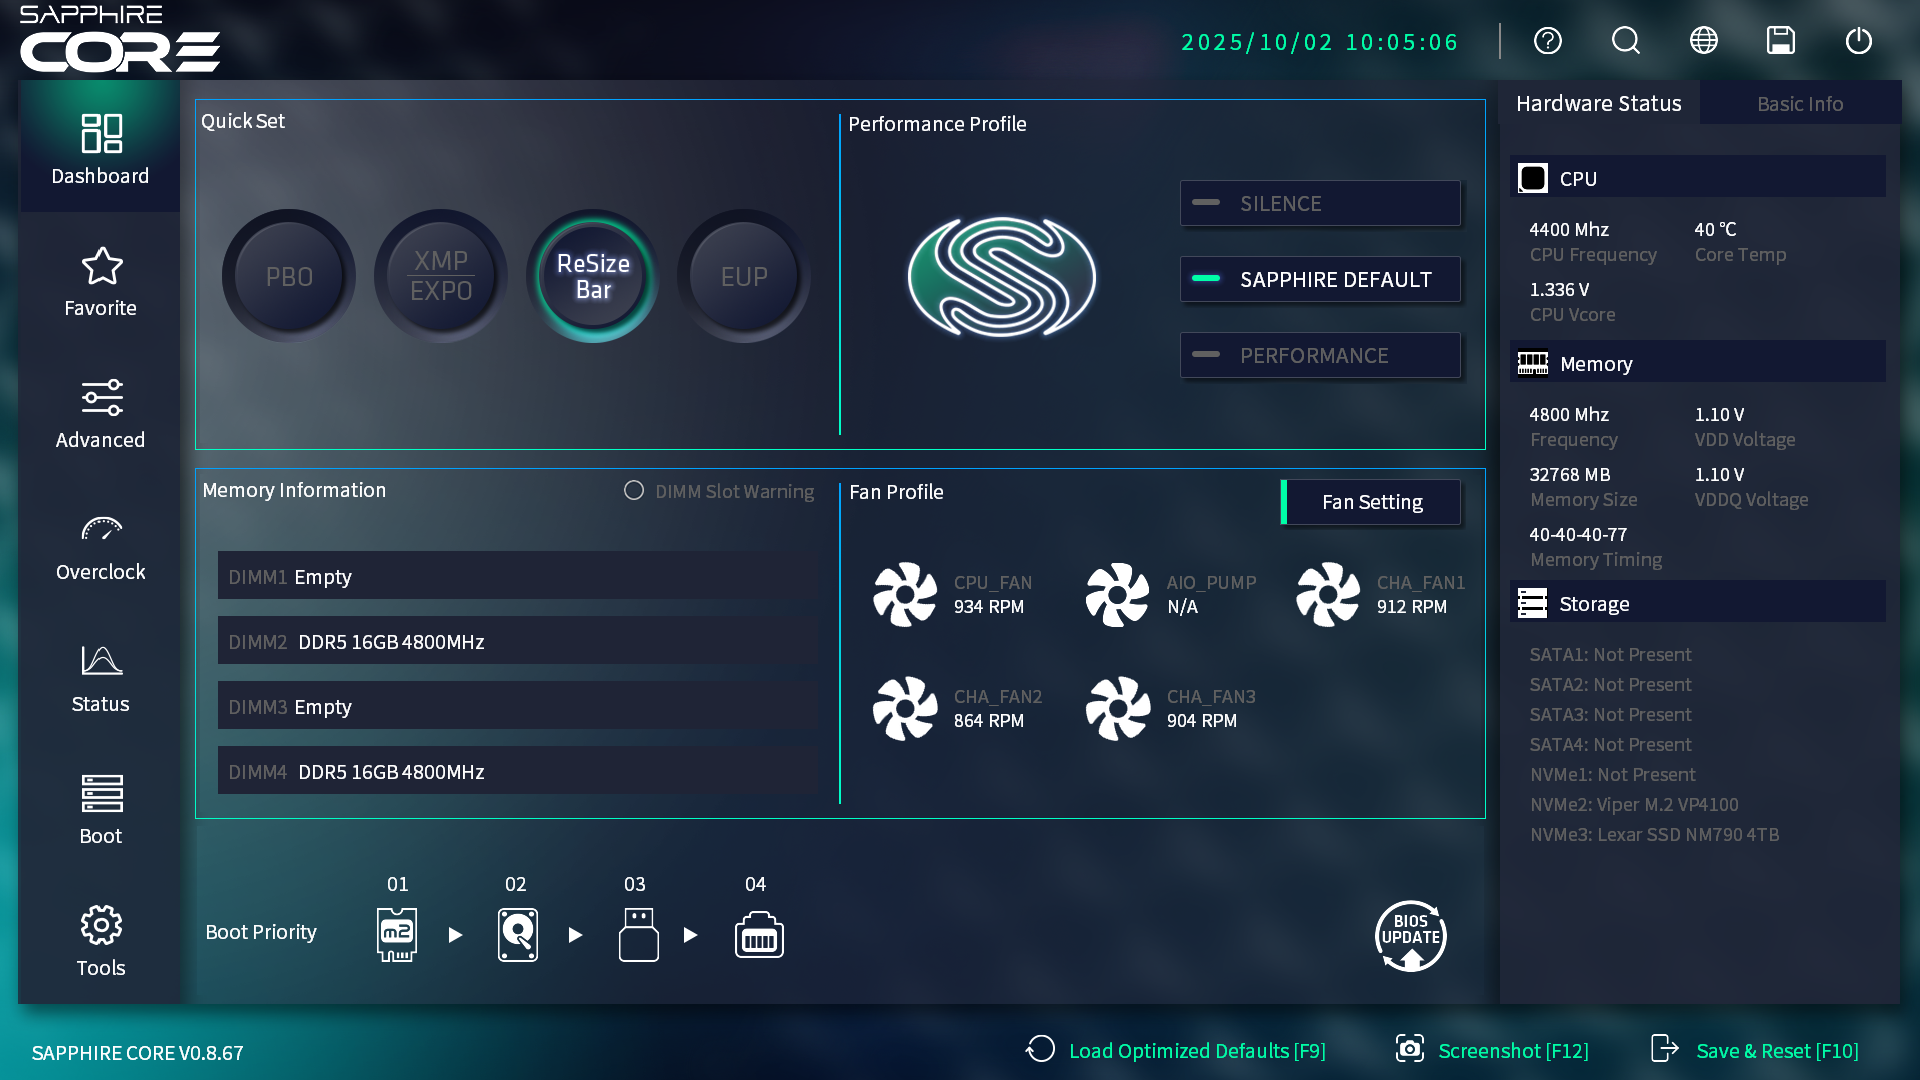Click the help question mark icon
This screenshot has height=1080, width=1920.
[x=1547, y=41]
